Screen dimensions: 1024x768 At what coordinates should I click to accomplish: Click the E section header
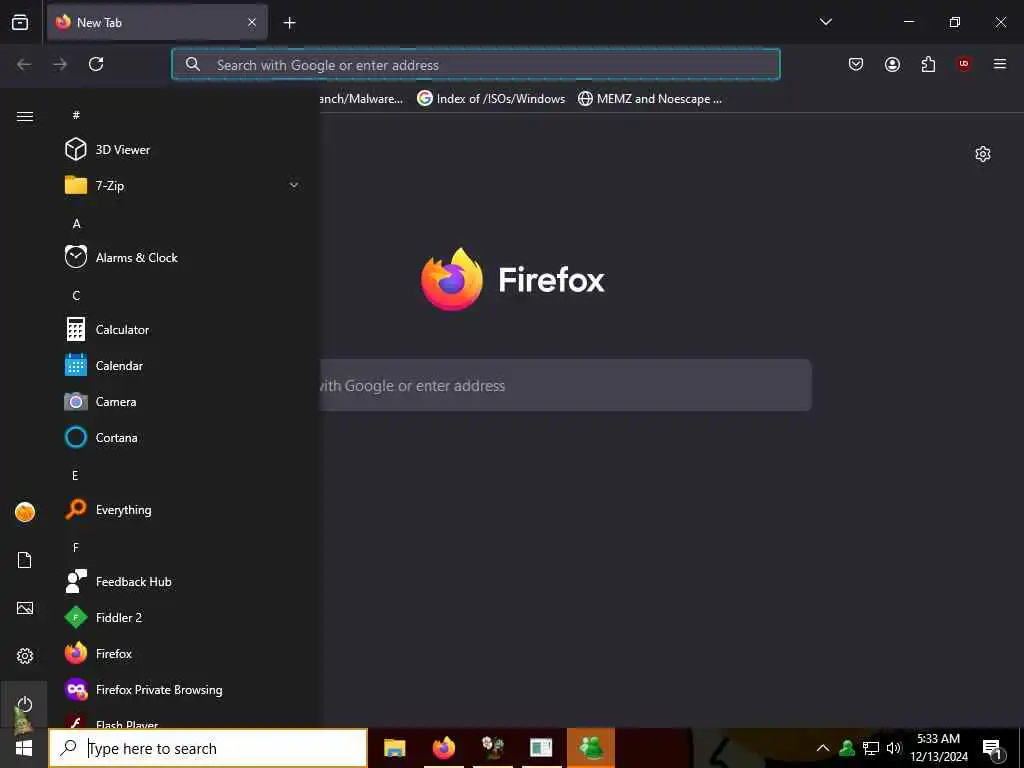pos(75,475)
